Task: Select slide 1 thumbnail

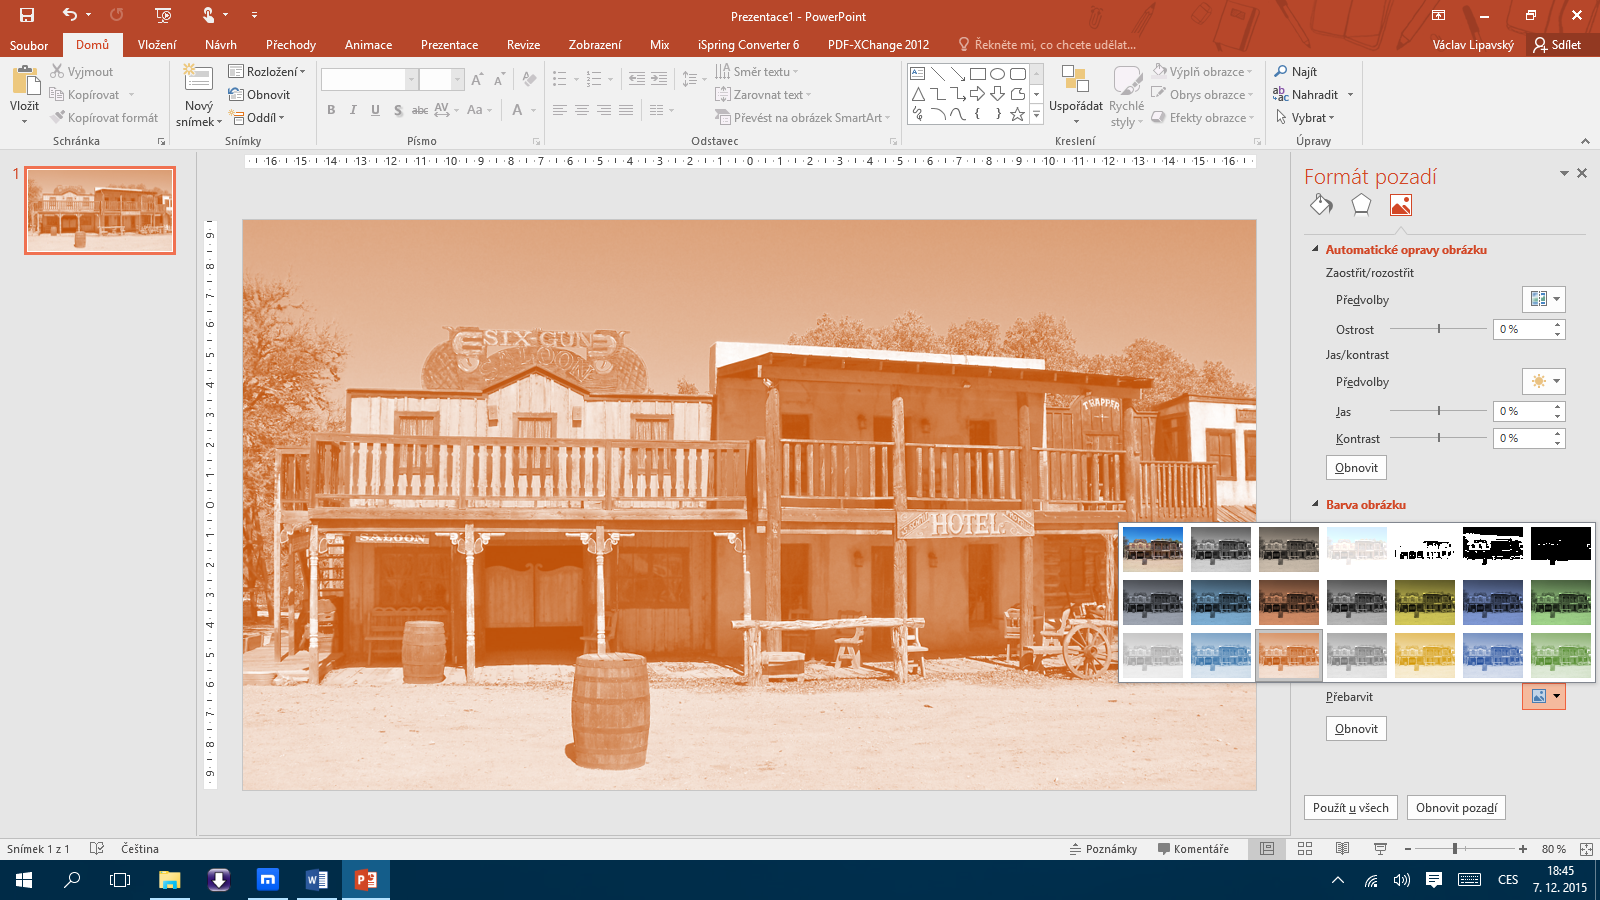Action: (100, 210)
